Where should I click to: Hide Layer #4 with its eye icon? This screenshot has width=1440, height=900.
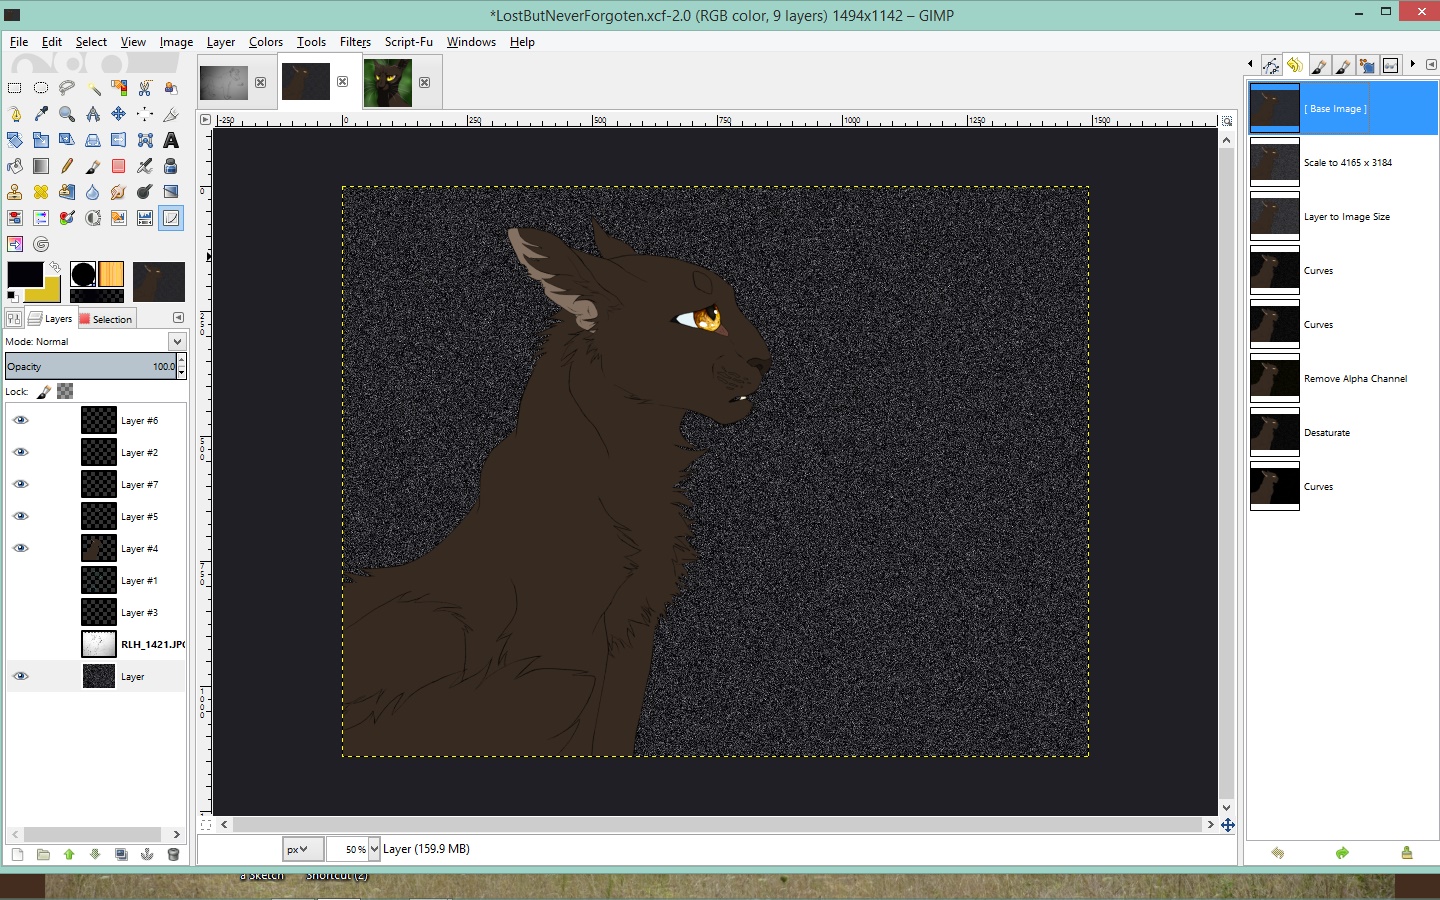[x=20, y=548]
